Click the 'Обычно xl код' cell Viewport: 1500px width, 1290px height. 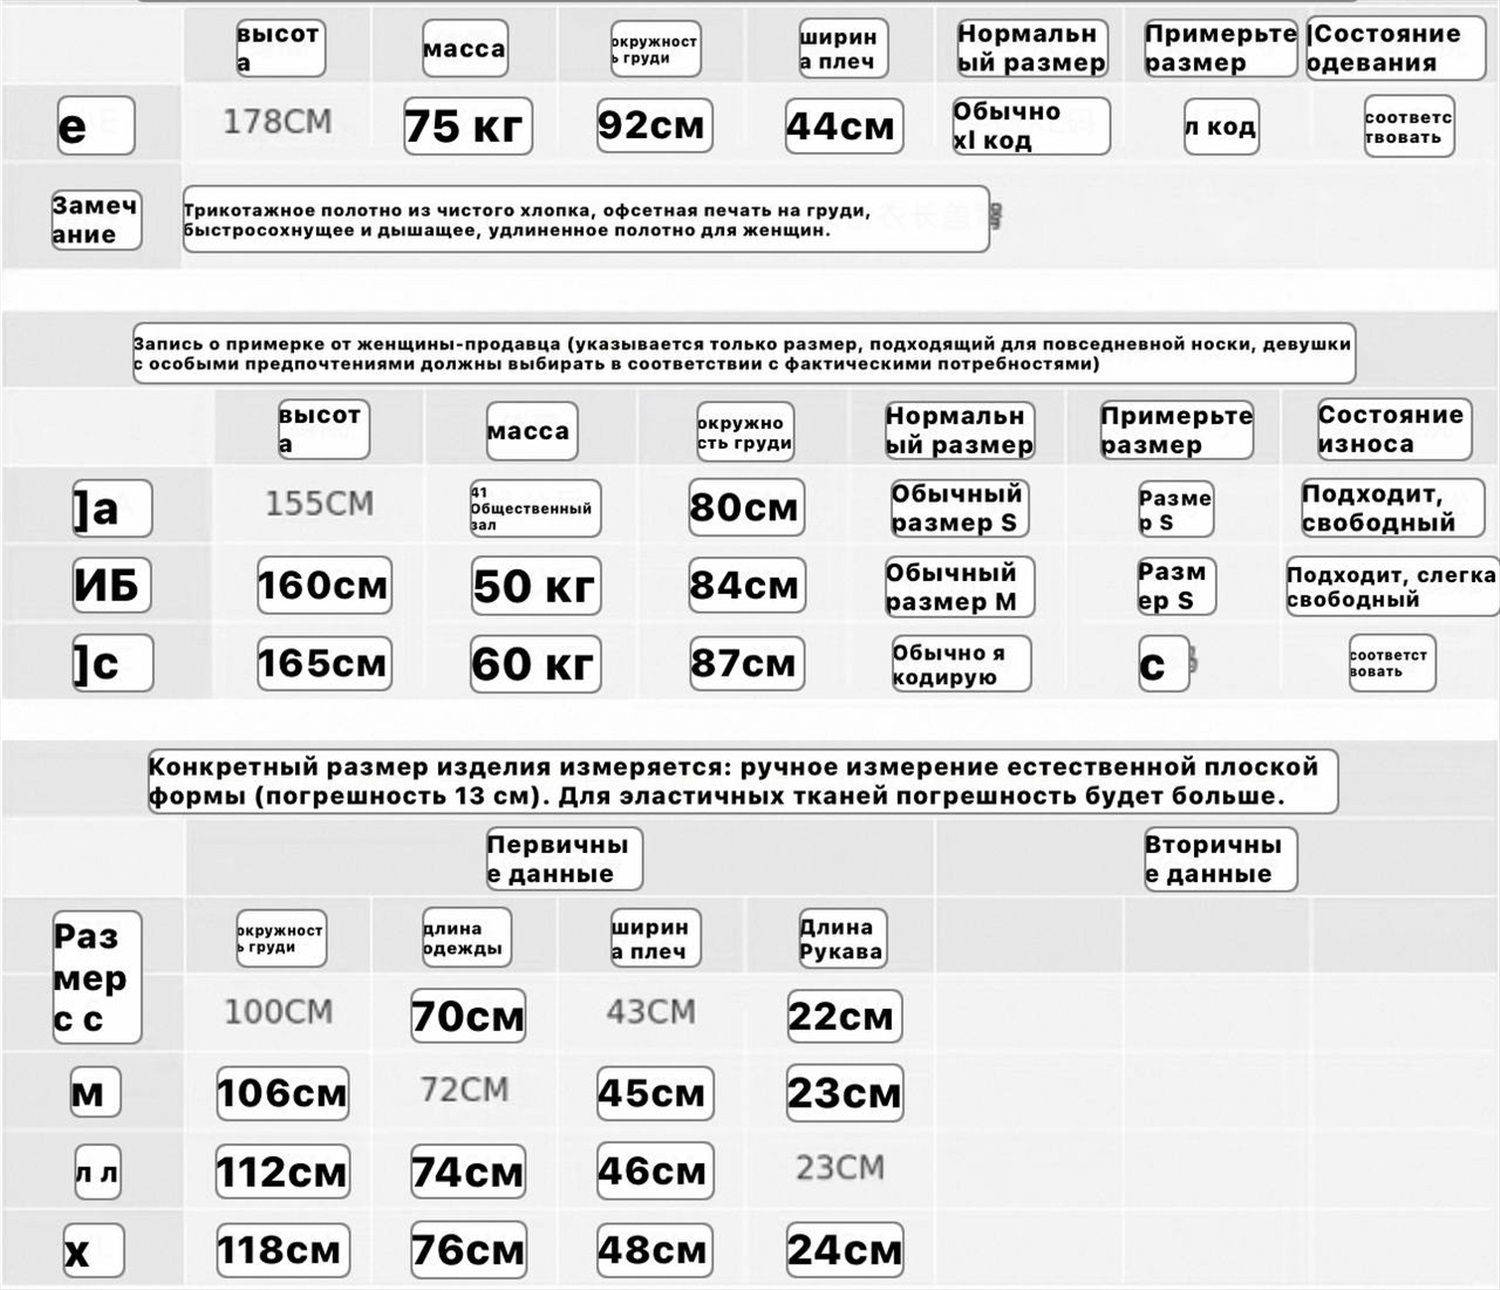point(1031,126)
